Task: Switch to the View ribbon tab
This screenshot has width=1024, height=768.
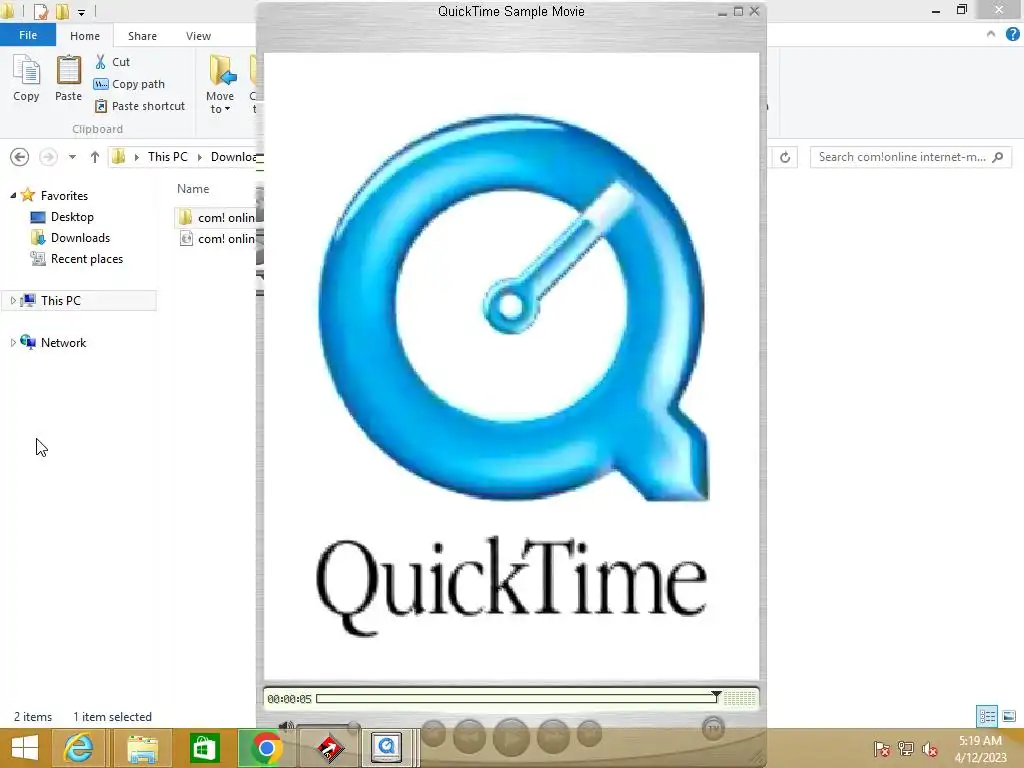Action: click(198, 36)
